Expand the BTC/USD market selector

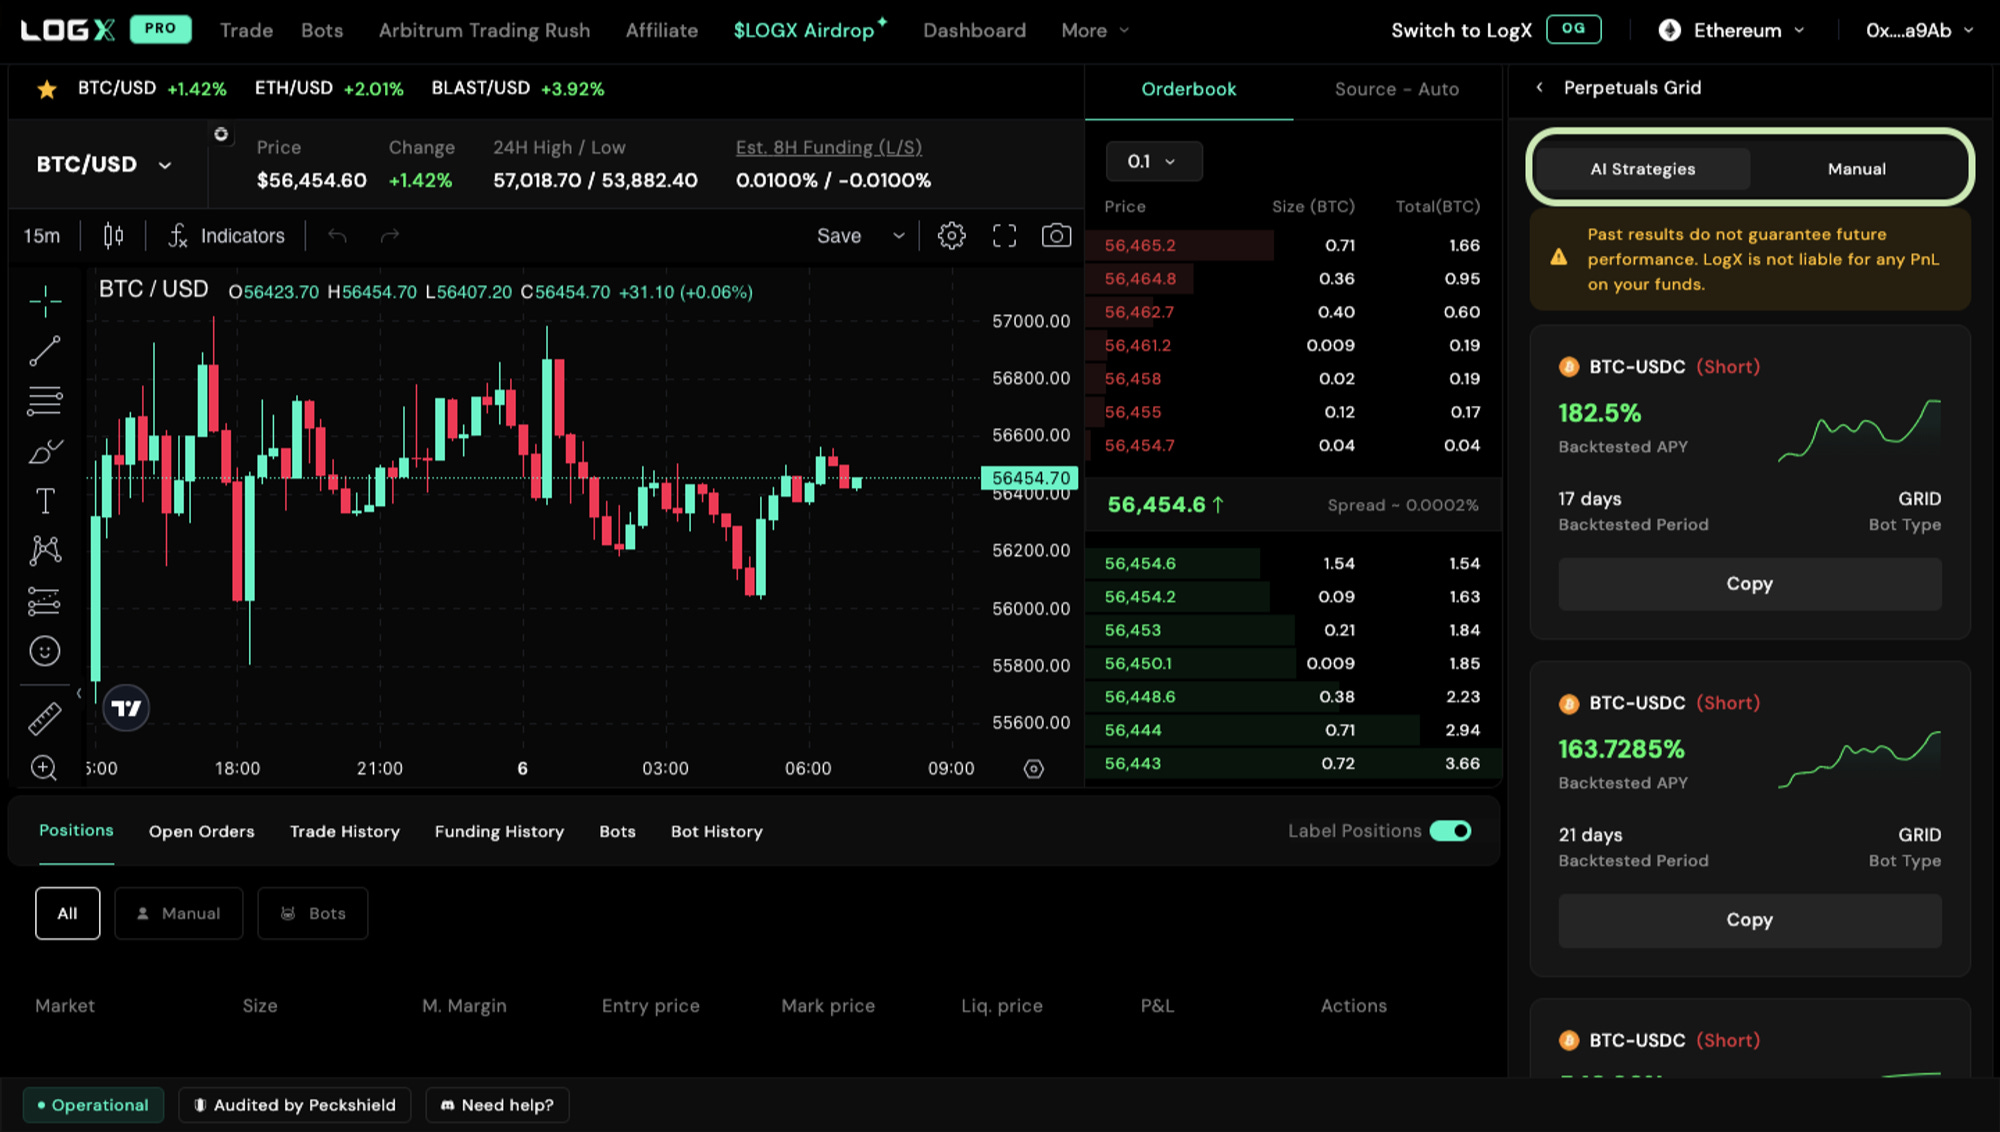point(106,165)
